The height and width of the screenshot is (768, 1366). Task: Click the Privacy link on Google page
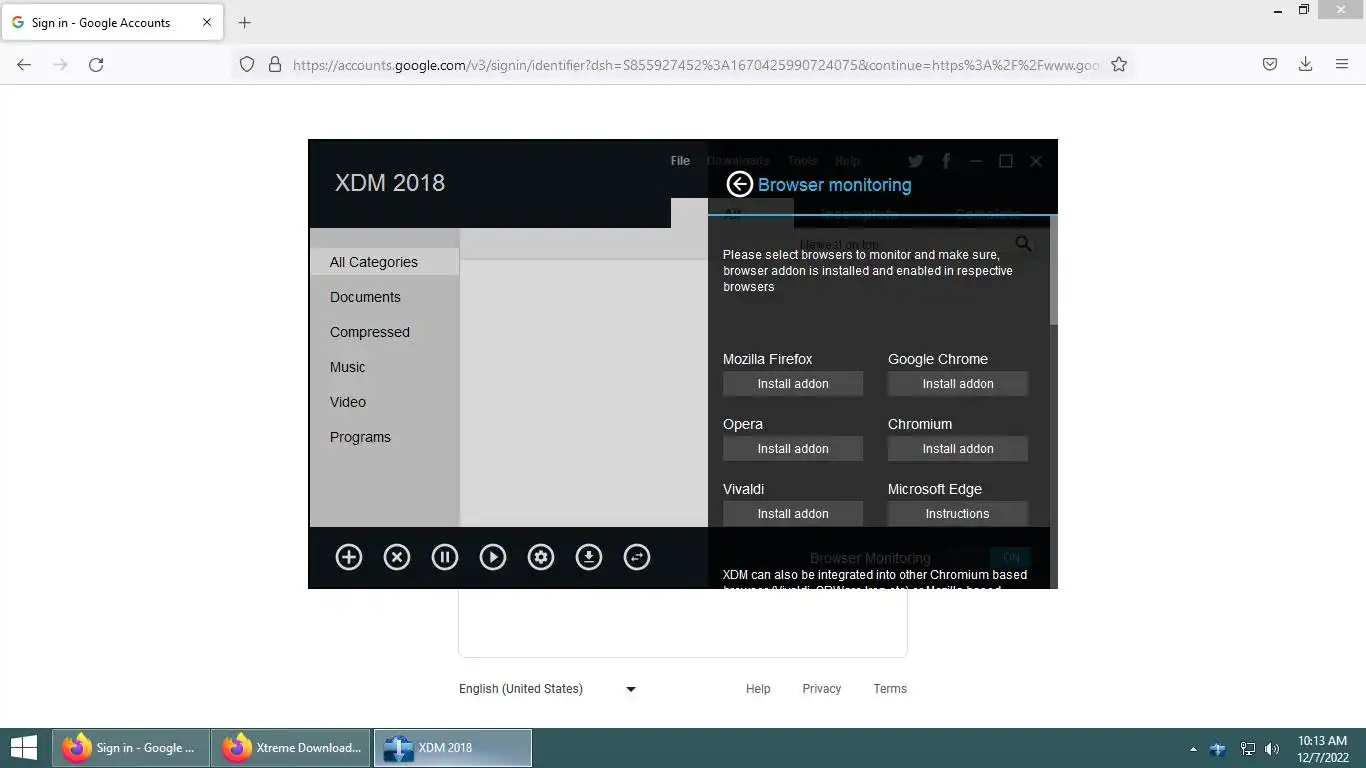821,688
